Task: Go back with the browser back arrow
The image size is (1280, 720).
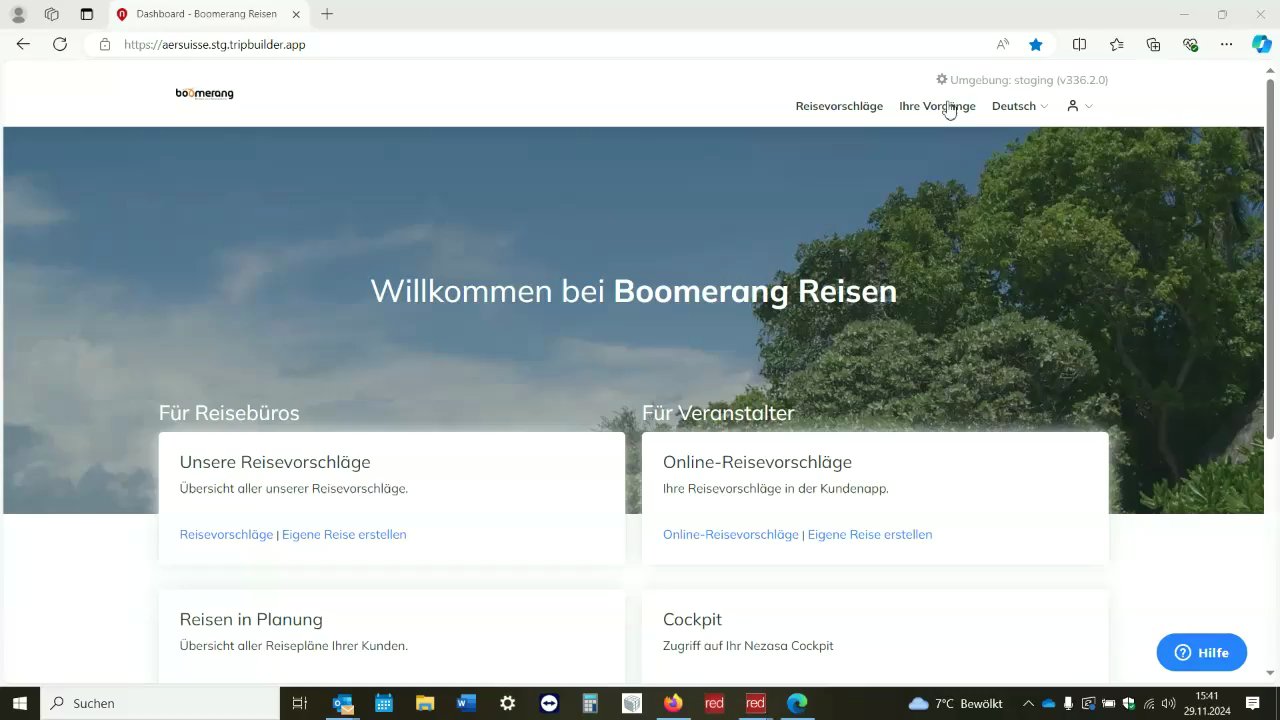Action: (x=23, y=44)
